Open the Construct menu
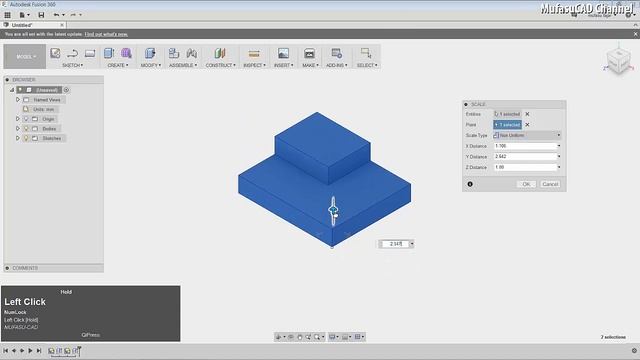640x360 pixels. (220, 65)
